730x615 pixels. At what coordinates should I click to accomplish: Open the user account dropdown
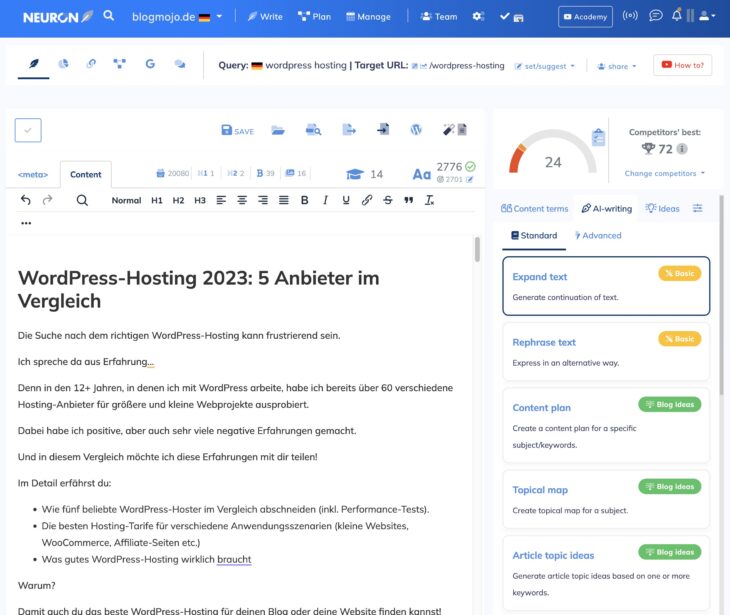pos(707,16)
